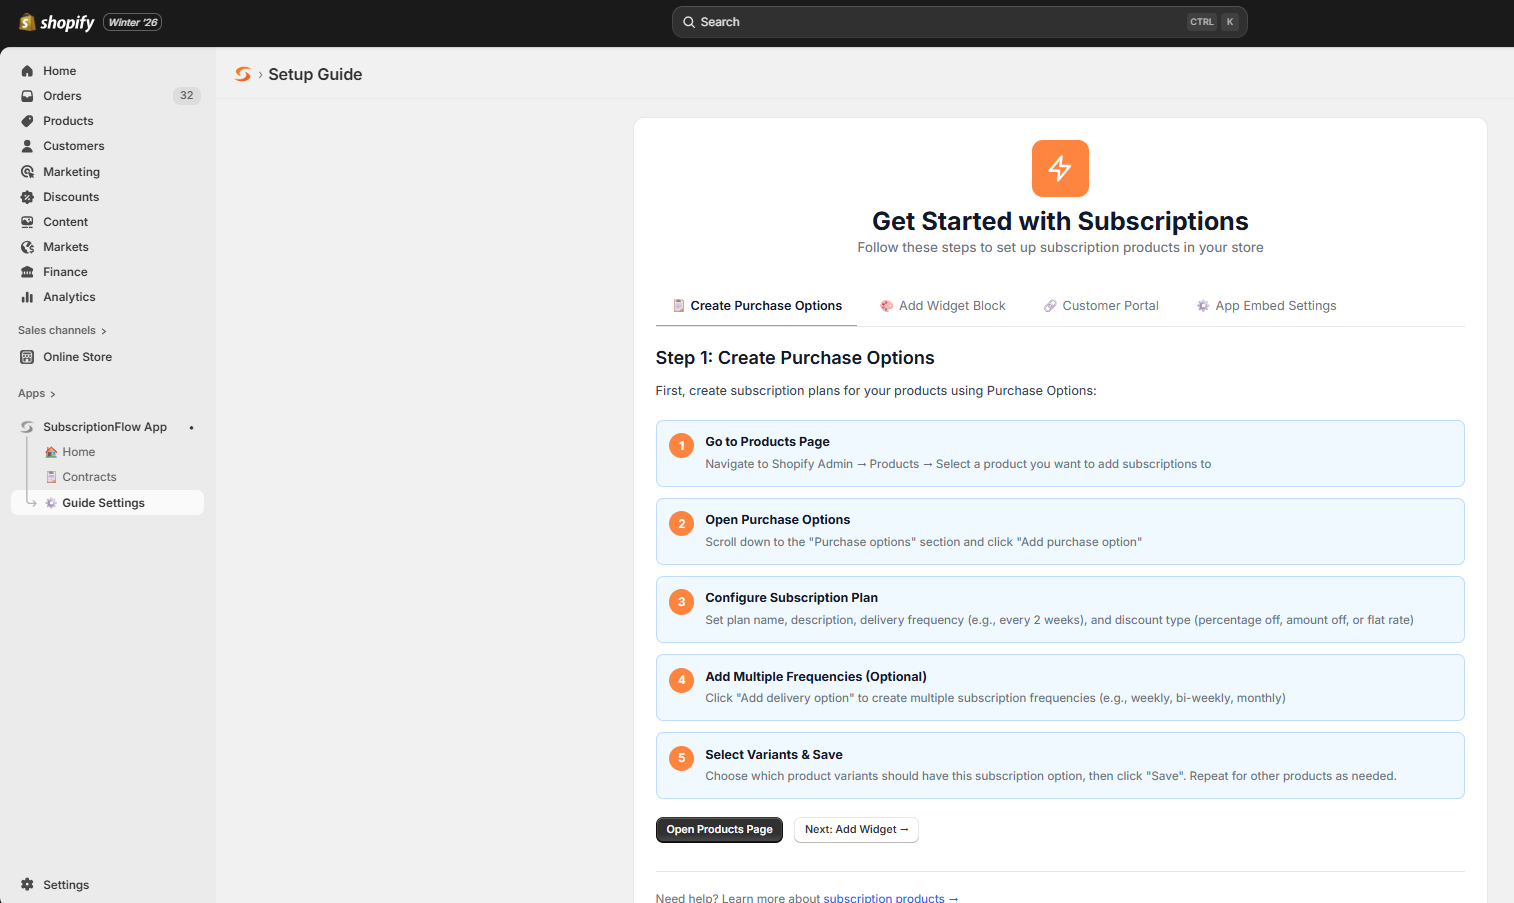Click the Shopify logo
This screenshot has width=1514, height=903.
coord(57,22)
